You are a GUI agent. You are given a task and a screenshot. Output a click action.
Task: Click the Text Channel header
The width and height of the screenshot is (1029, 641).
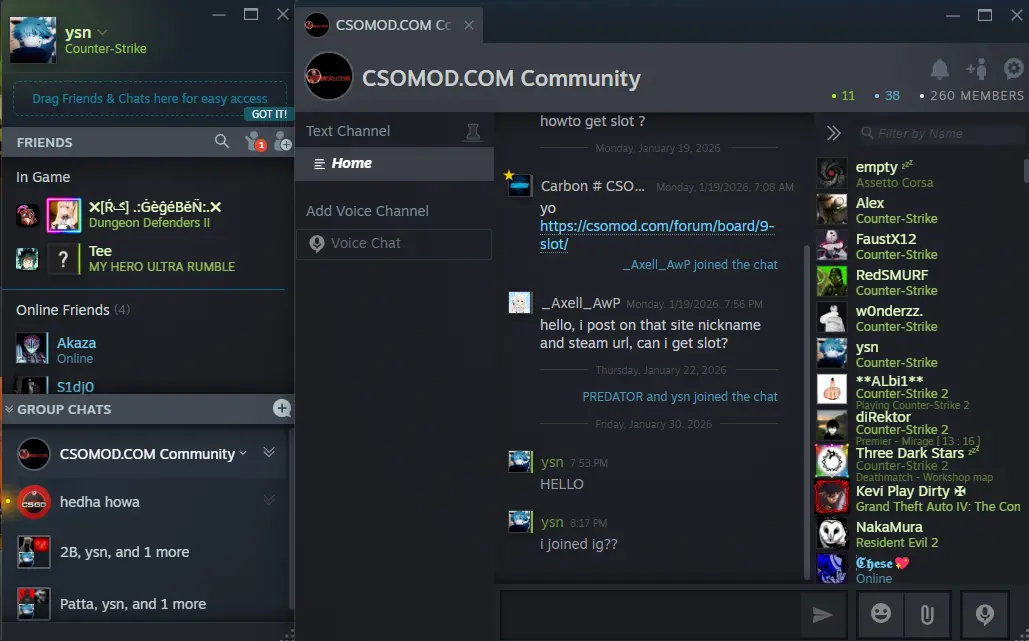click(x=348, y=131)
